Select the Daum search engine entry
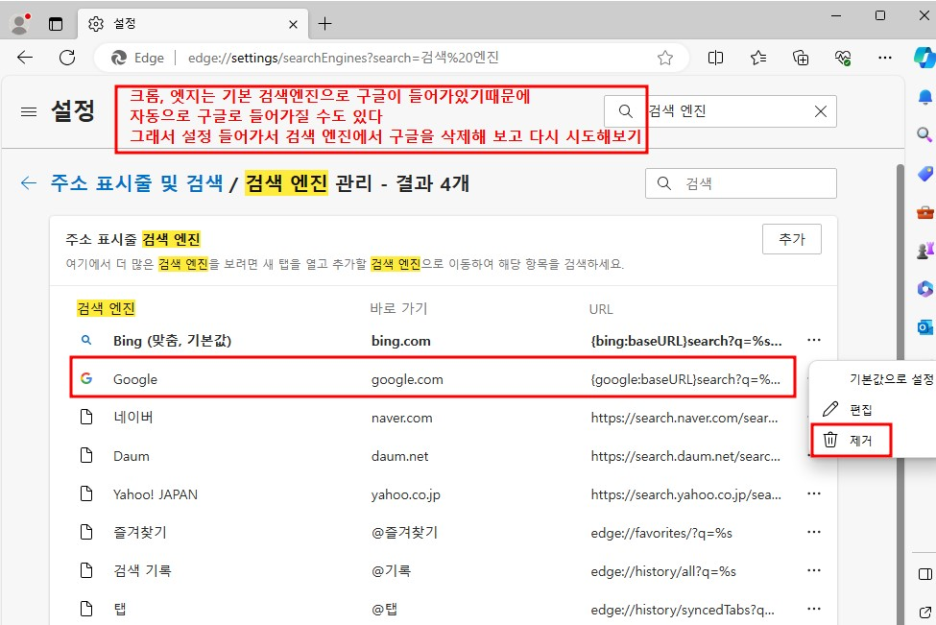936x625 pixels. (131, 456)
